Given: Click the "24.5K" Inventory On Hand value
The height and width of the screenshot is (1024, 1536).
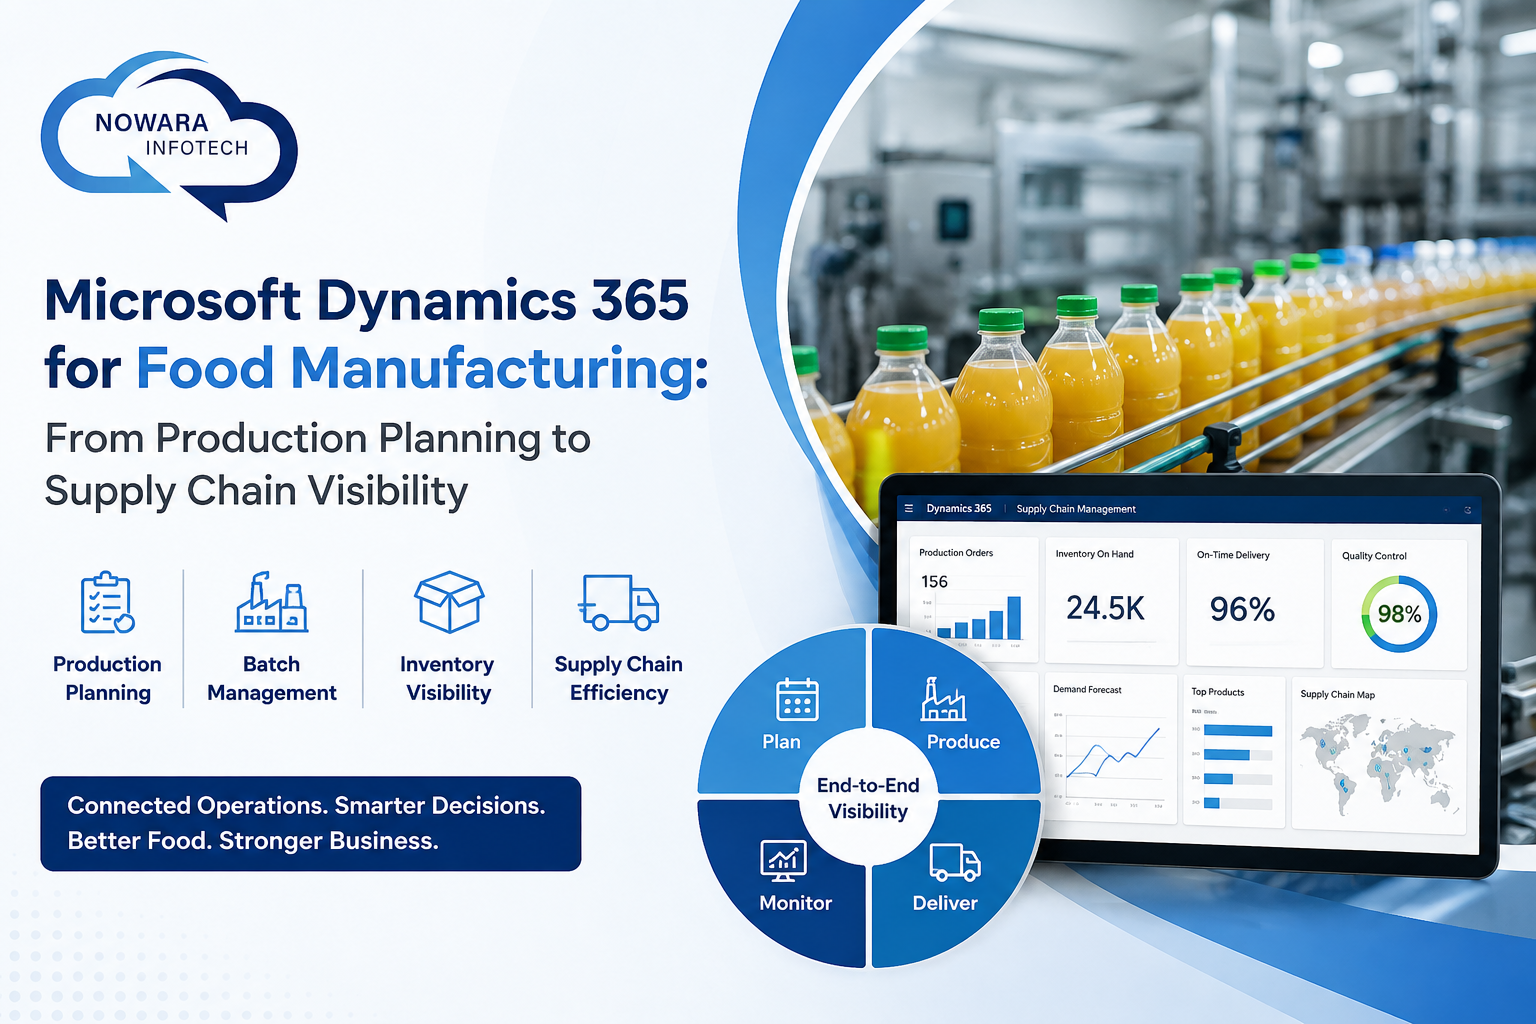Looking at the screenshot, I should tap(1105, 608).
